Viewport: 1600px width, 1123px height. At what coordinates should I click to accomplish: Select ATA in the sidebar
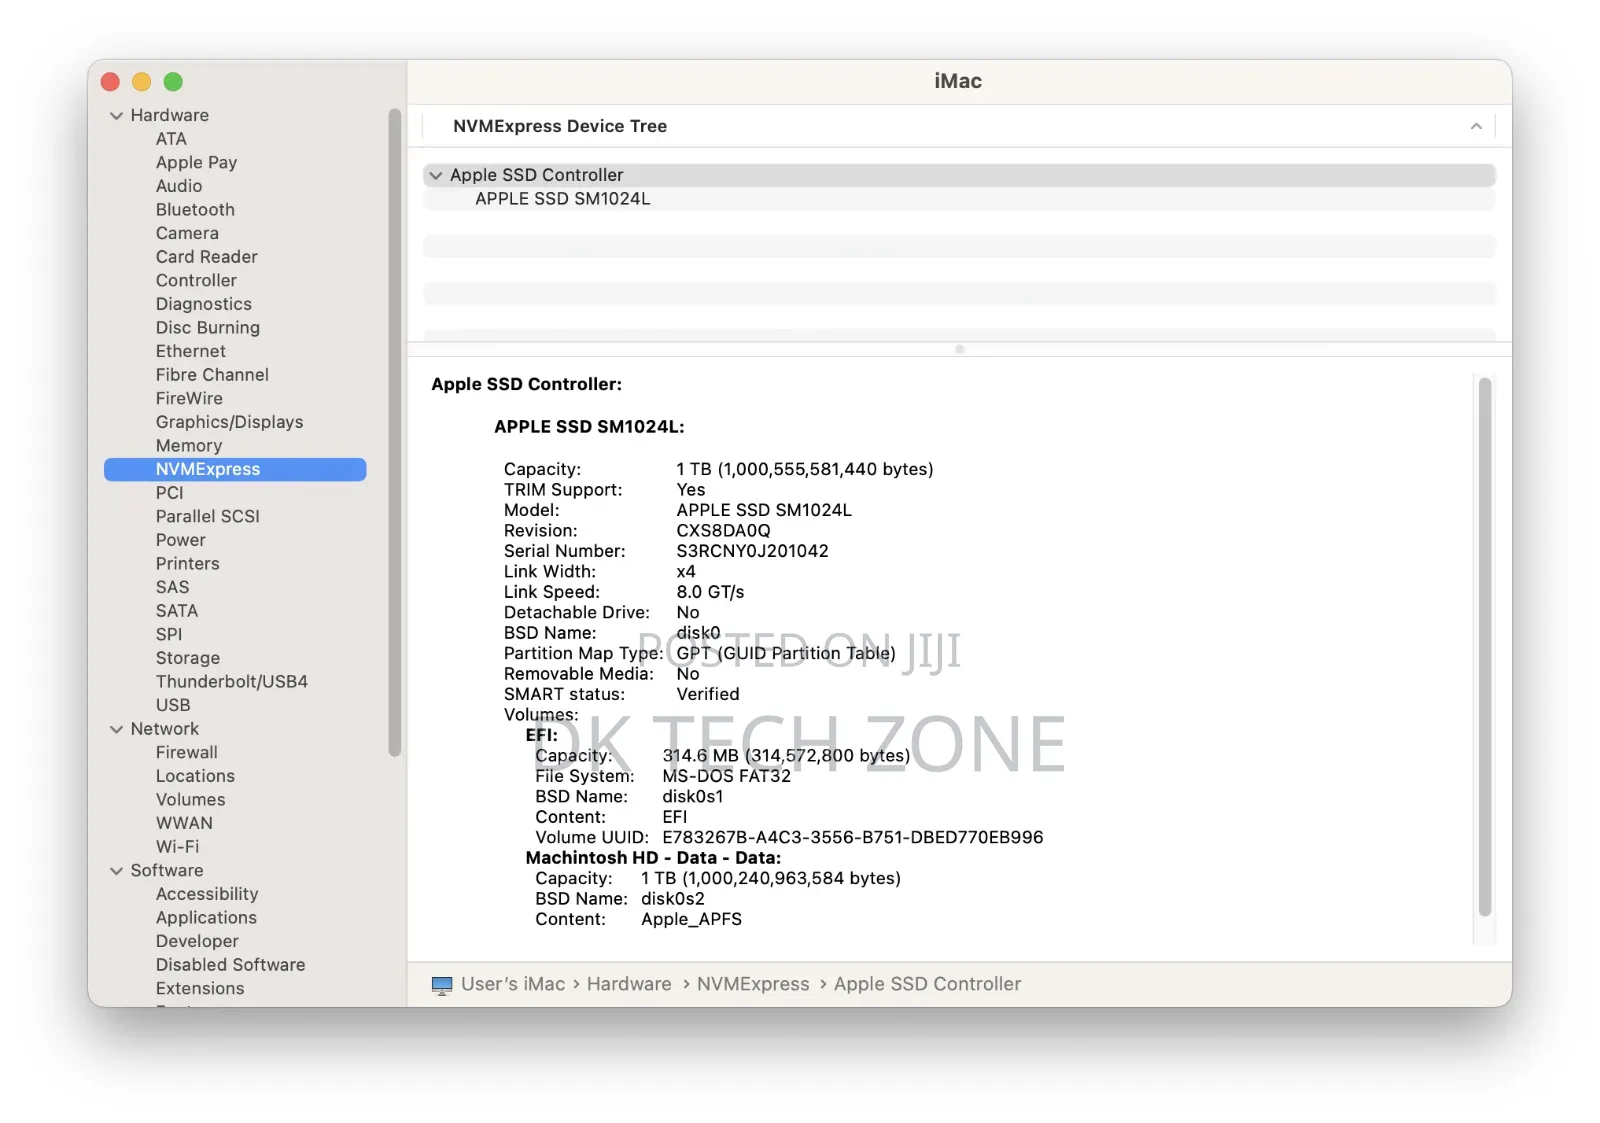coord(171,139)
